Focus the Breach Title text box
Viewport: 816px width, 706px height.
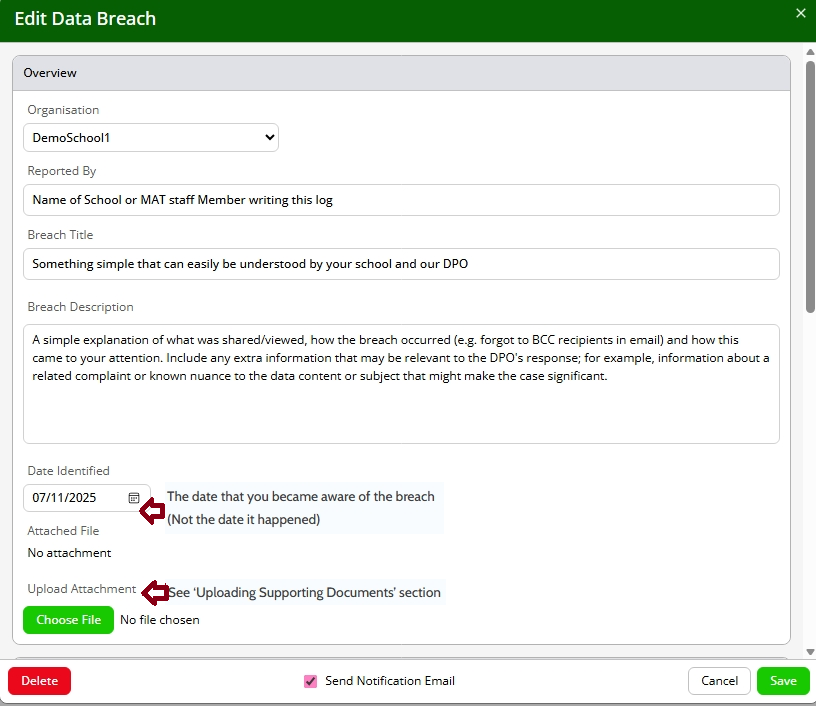(401, 264)
